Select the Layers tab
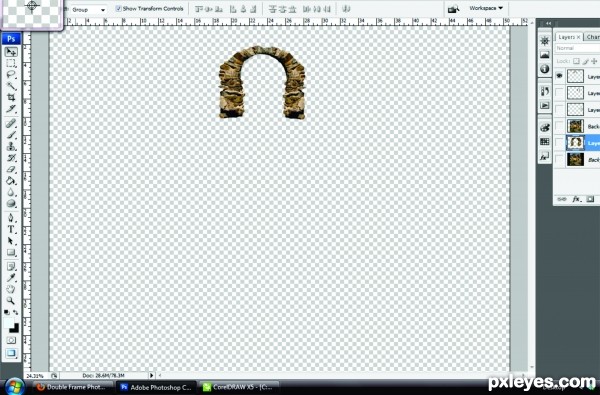The height and width of the screenshot is (395, 600). pos(569,37)
